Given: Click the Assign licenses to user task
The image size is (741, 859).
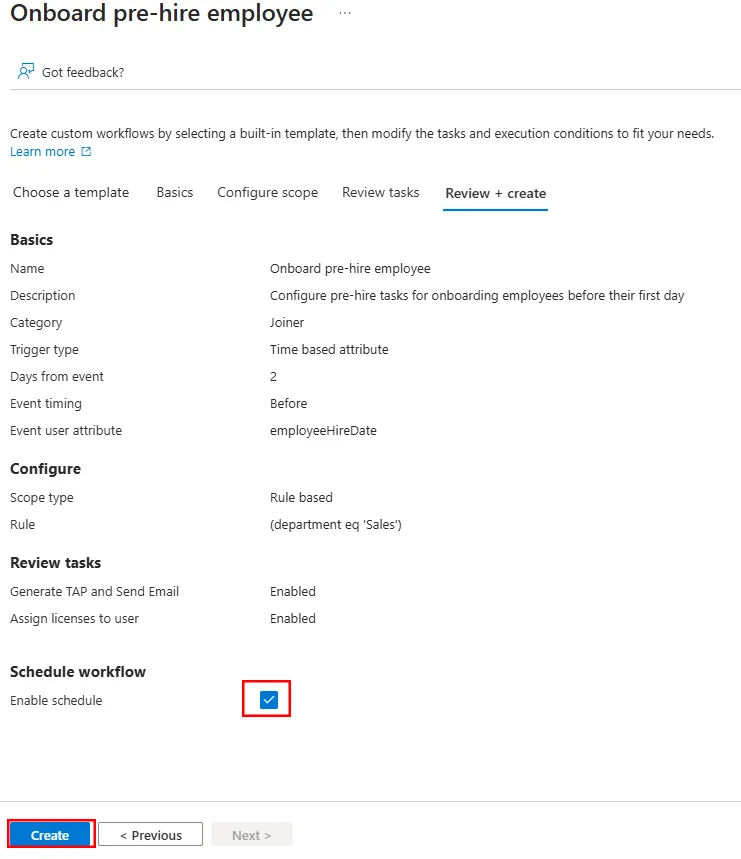Looking at the screenshot, I should coord(74,619).
